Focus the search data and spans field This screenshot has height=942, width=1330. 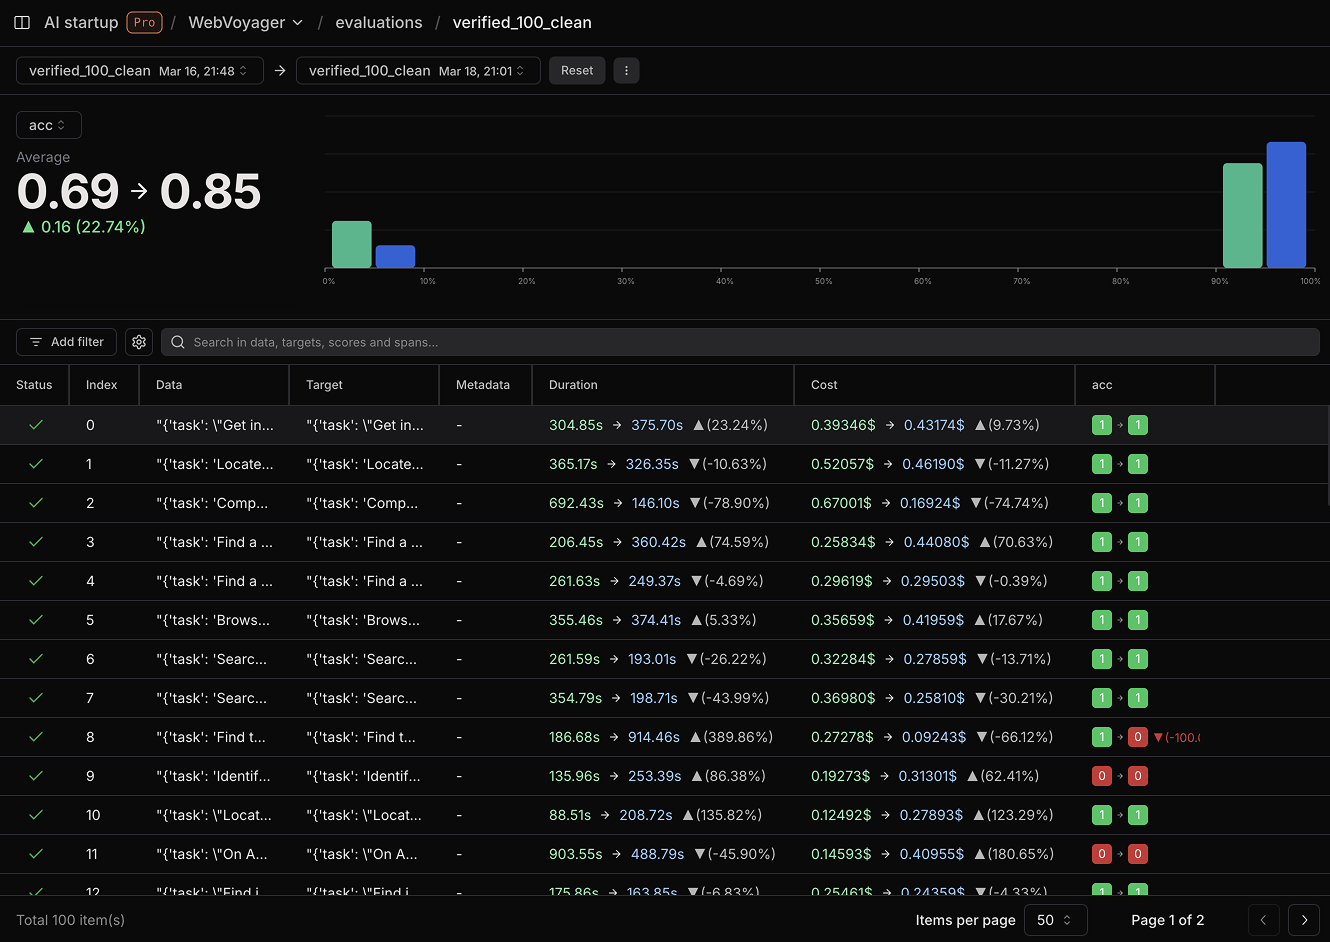(740, 342)
